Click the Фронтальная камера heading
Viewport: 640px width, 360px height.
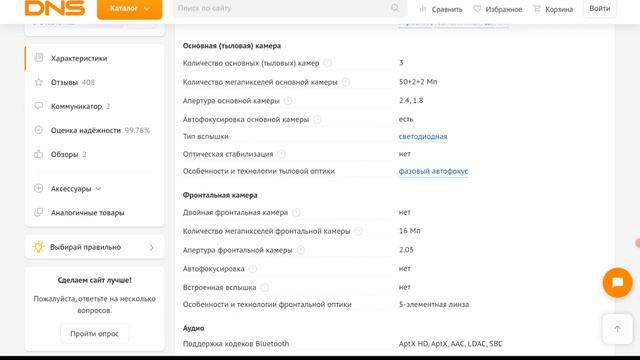220,195
